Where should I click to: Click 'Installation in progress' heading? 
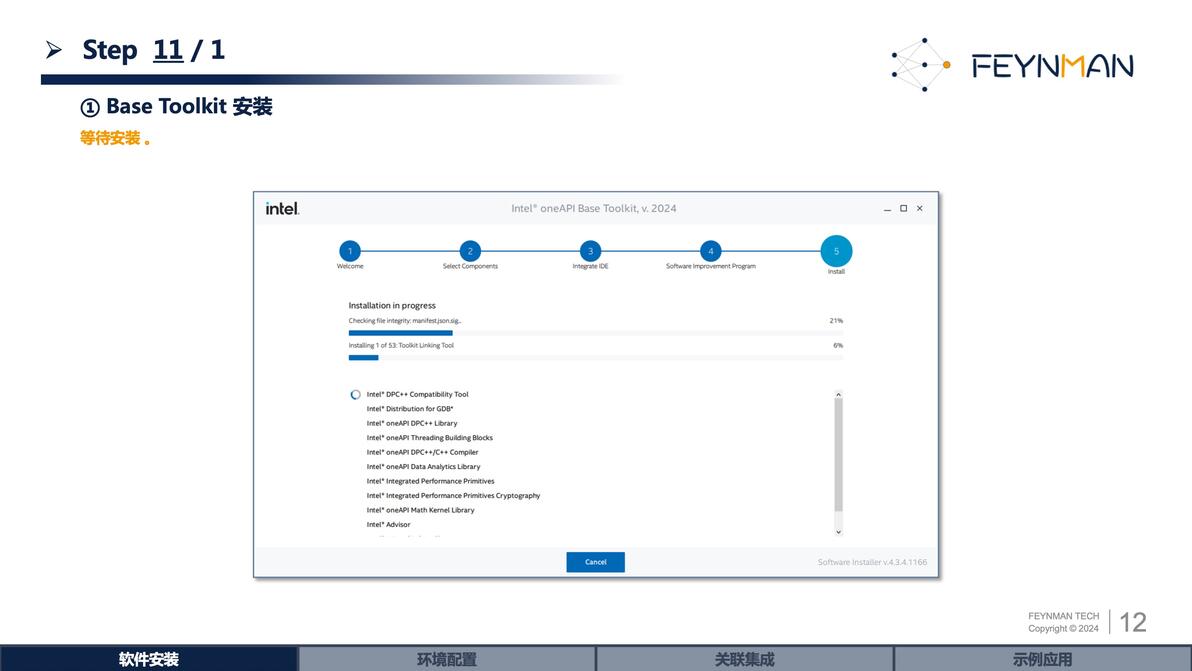(x=392, y=305)
